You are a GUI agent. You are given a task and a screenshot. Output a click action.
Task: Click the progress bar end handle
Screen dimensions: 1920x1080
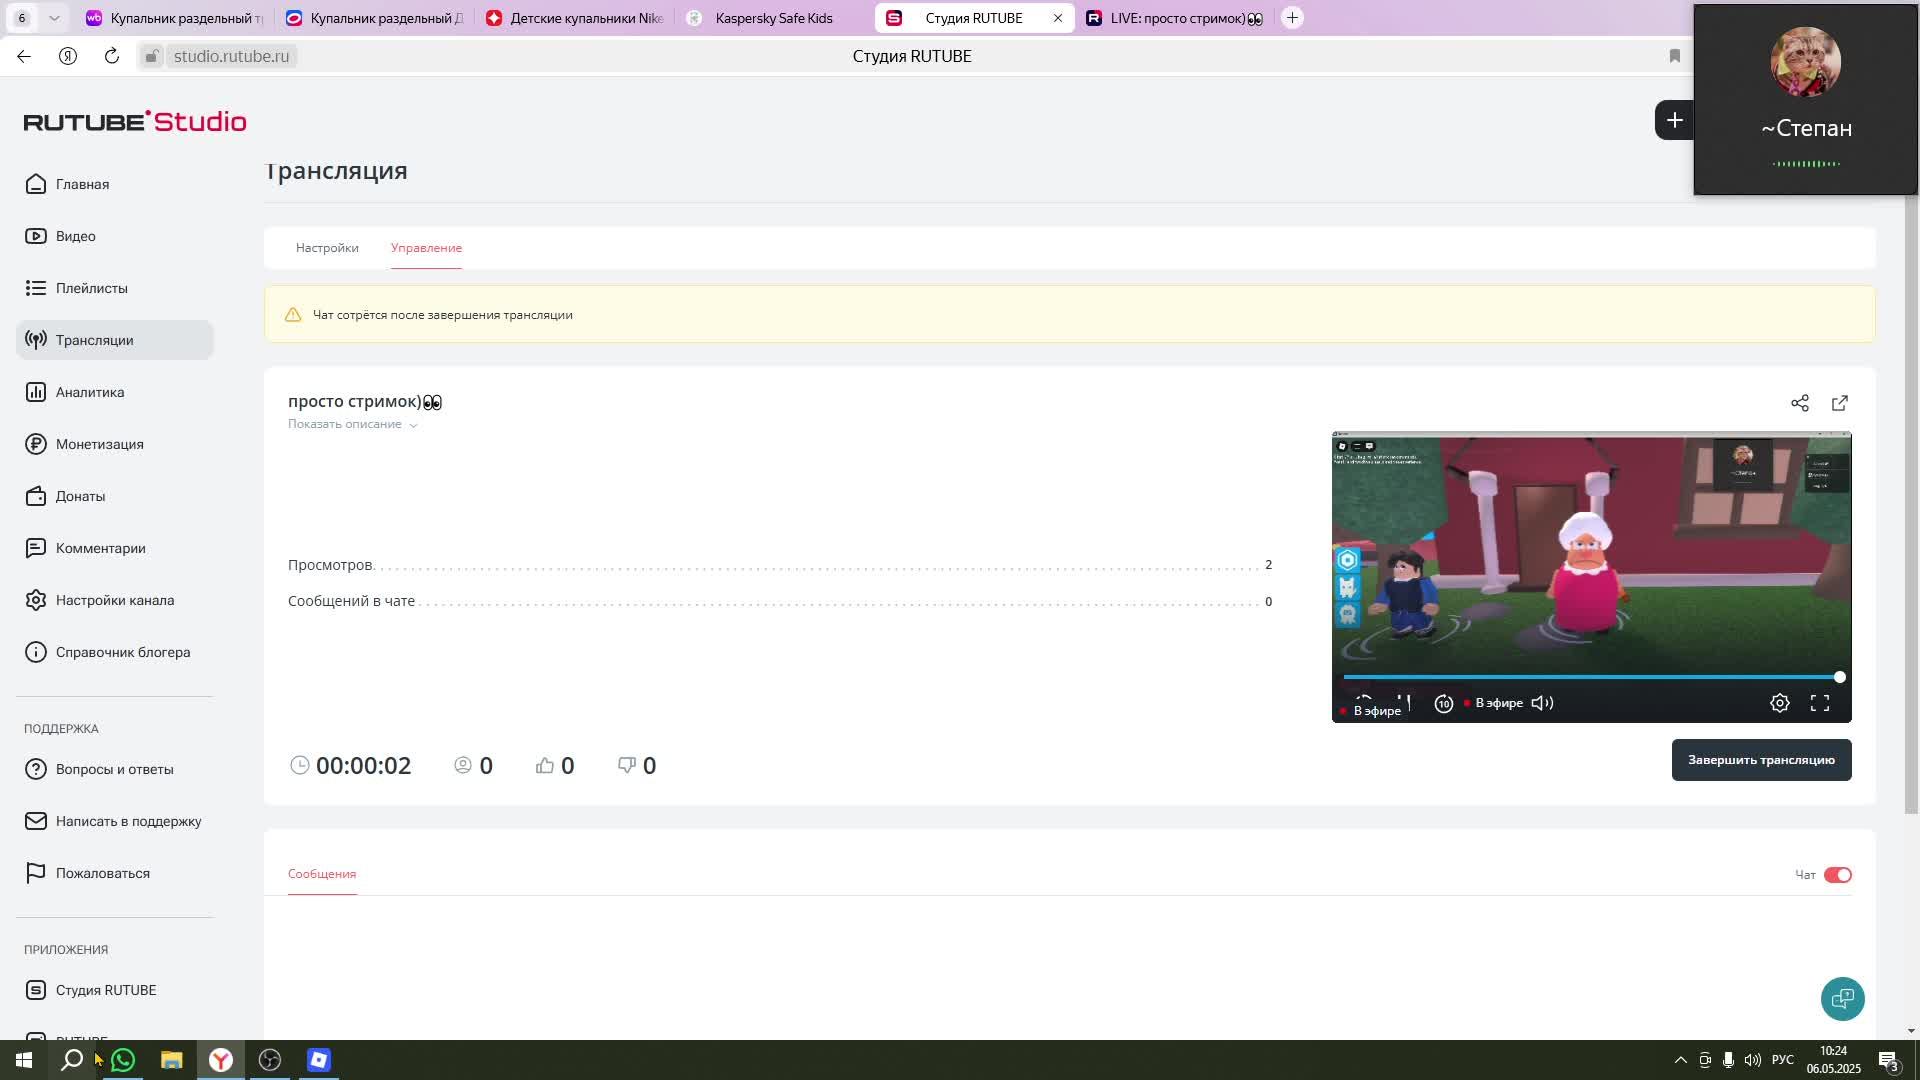[1839, 677]
